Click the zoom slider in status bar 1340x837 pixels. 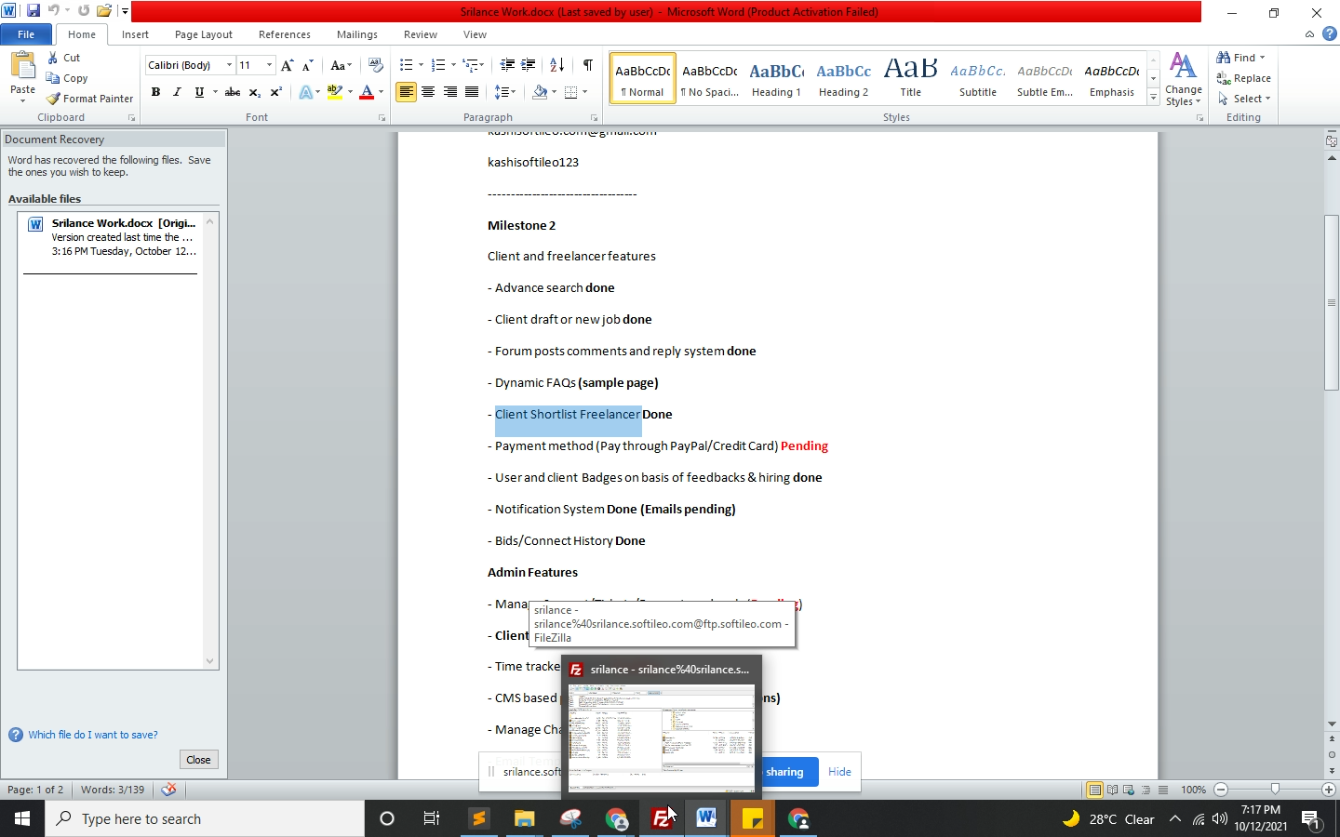pyautogui.click(x=1274, y=790)
